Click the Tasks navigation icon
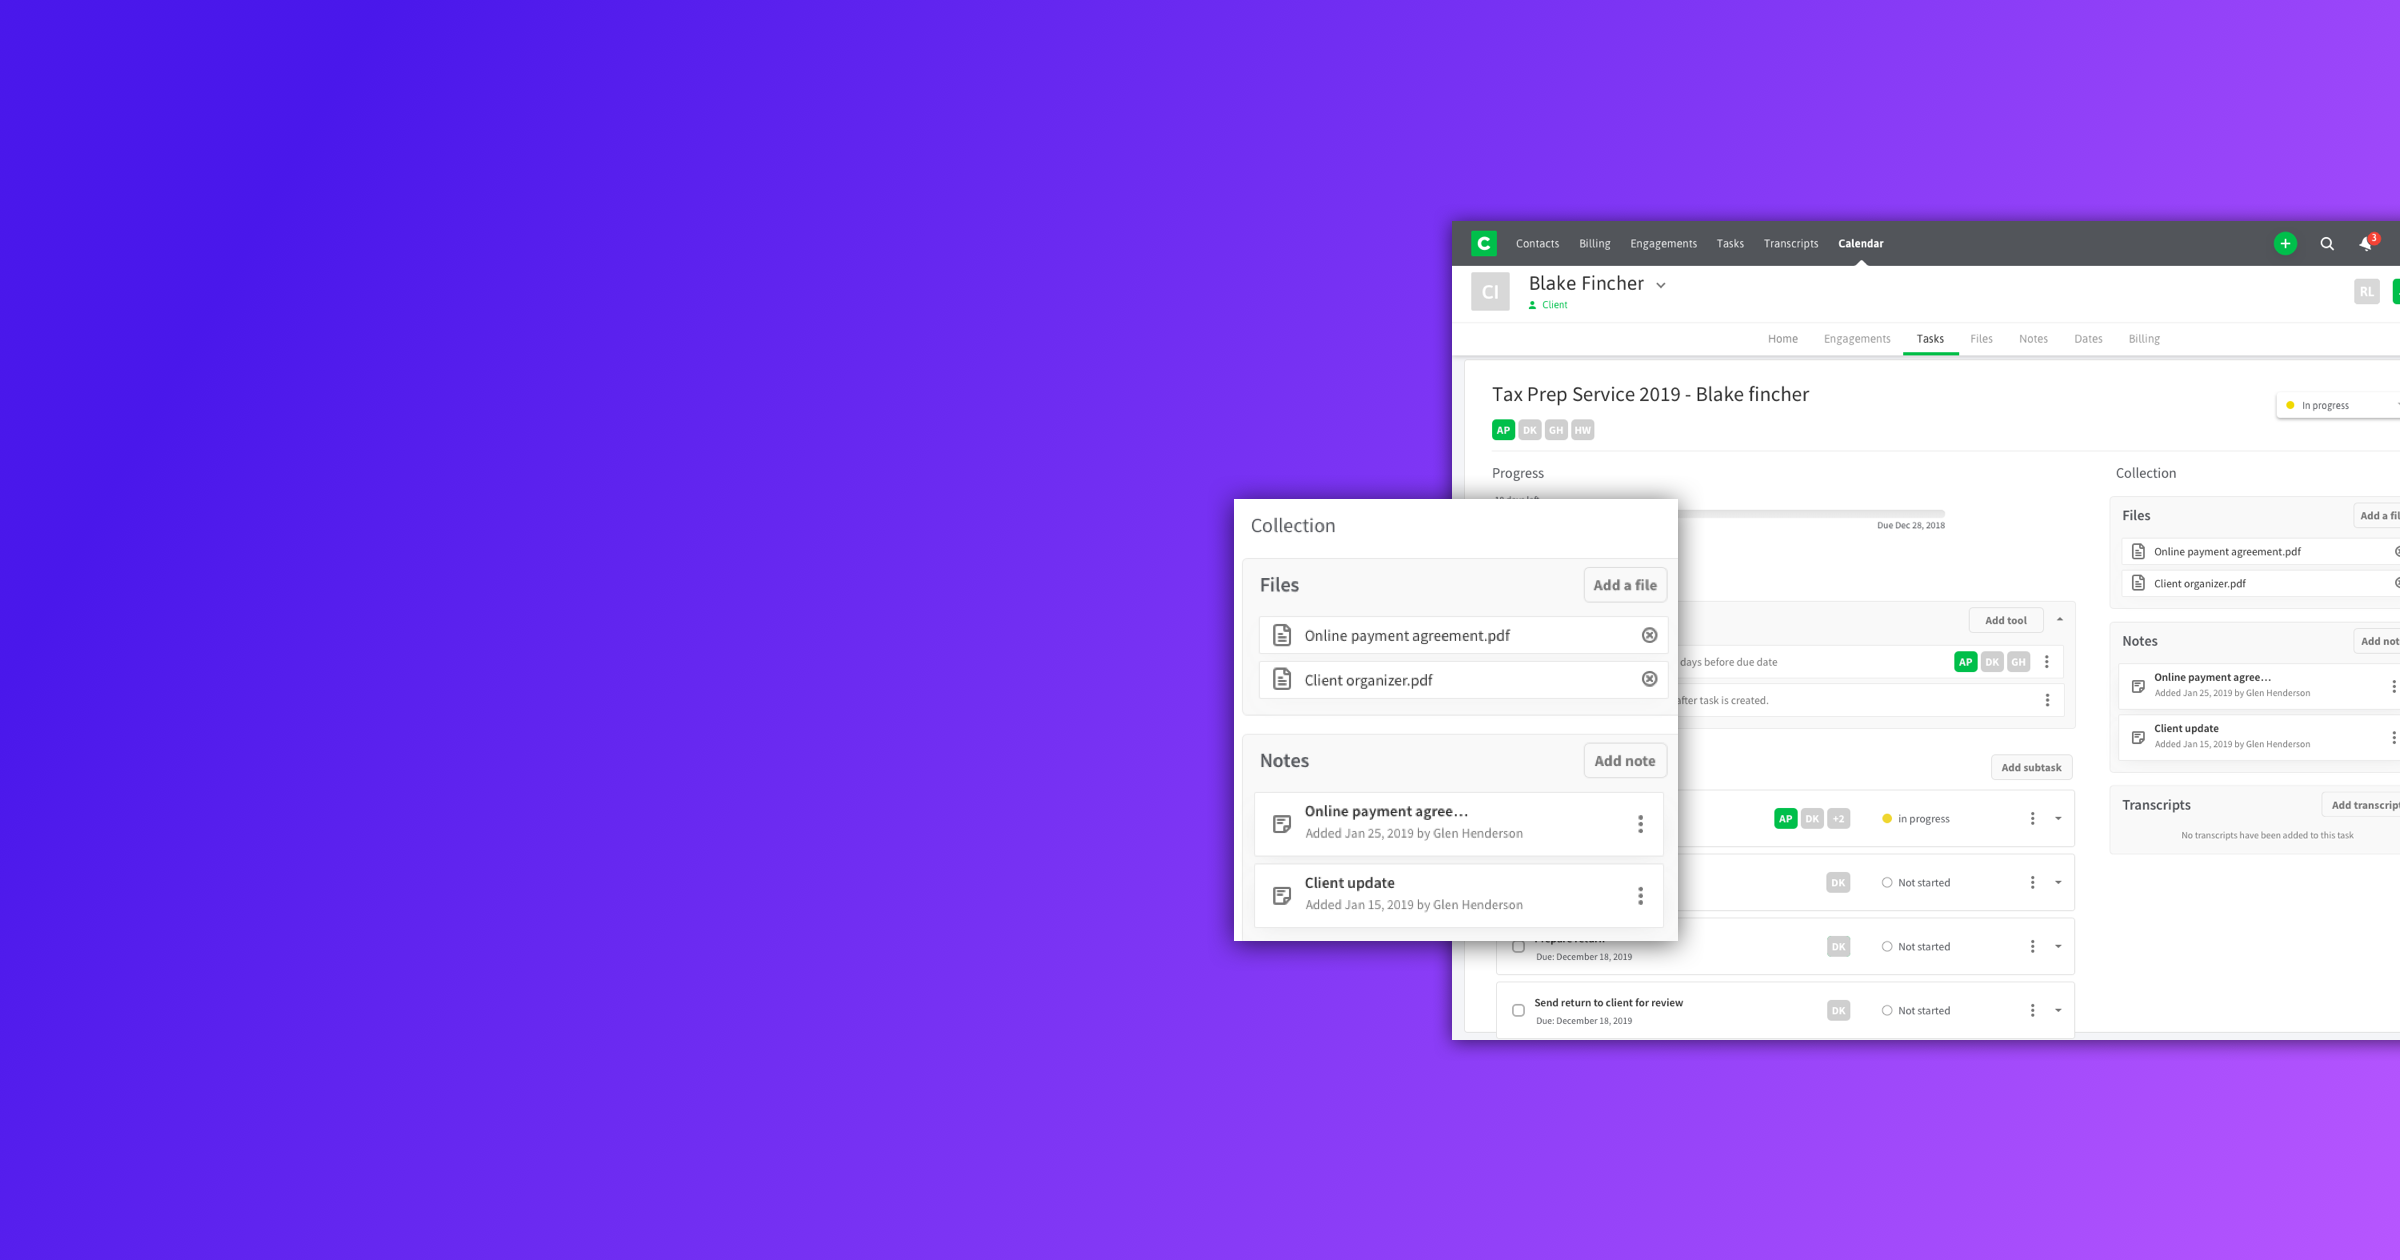This screenshot has height=1260, width=2400. [1730, 243]
